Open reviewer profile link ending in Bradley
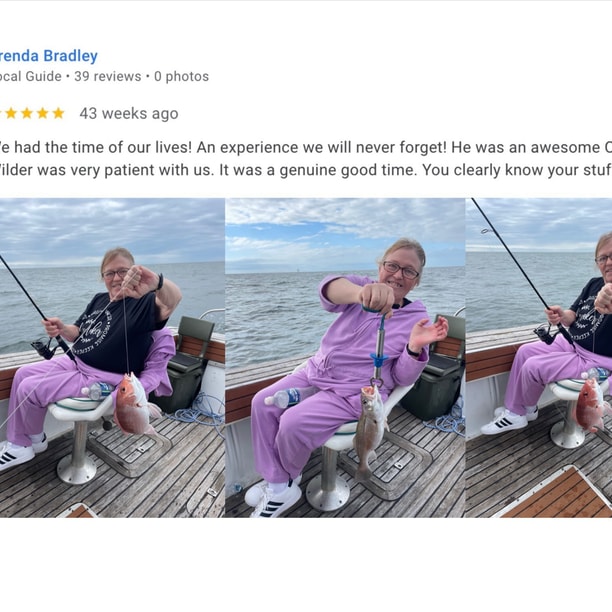 click(48, 56)
